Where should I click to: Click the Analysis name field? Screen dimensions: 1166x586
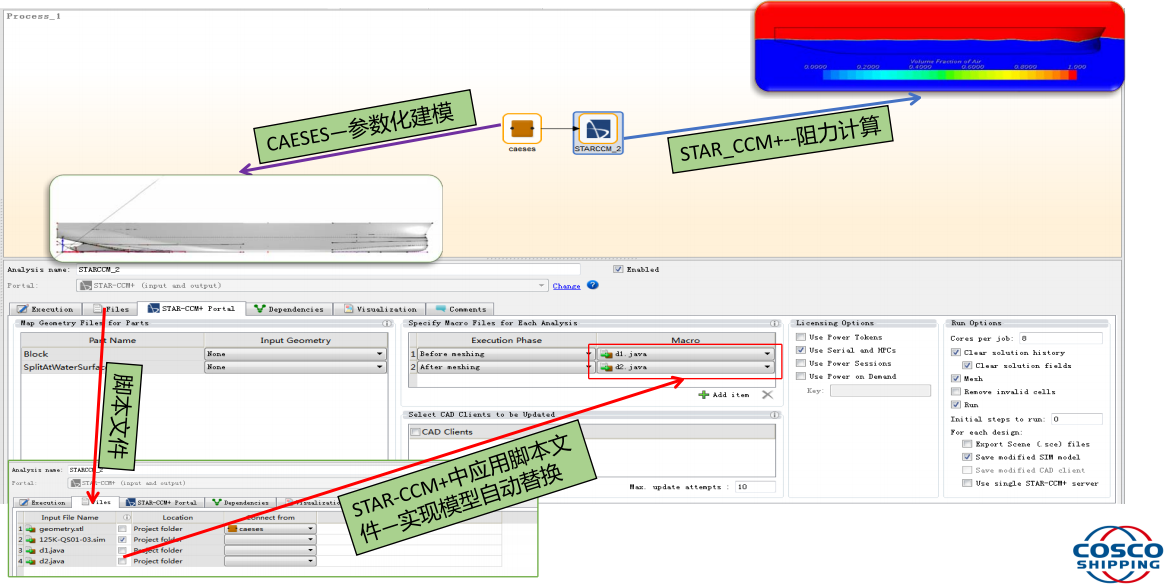(328, 269)
